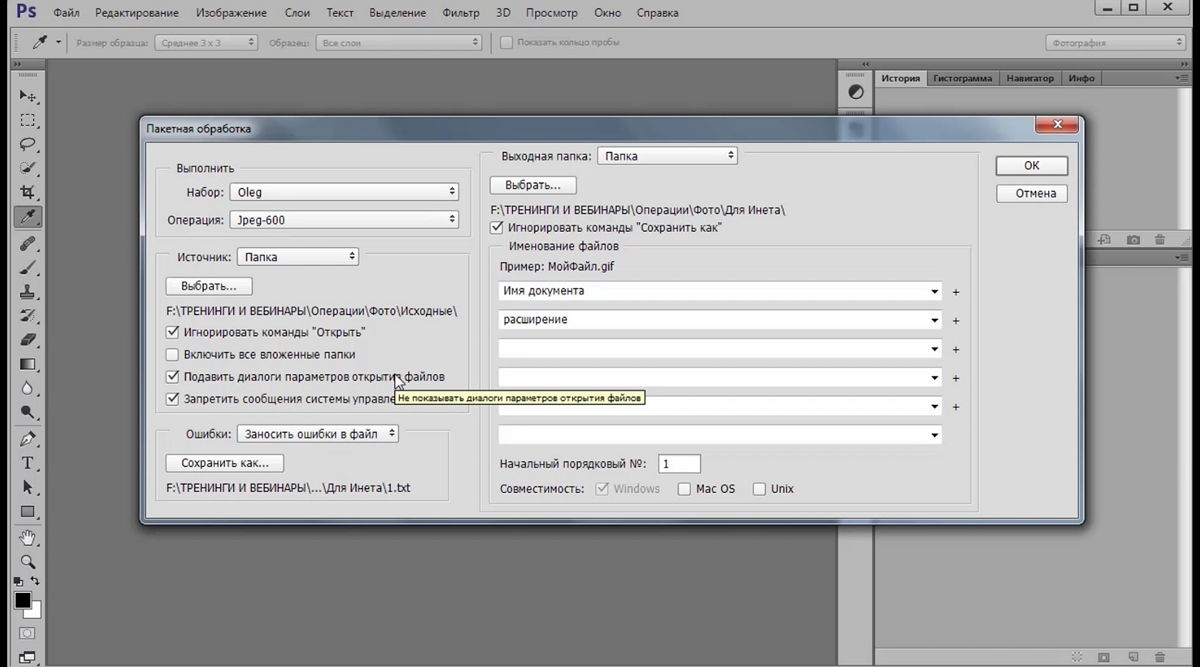This screenshot has height=667, width=1200.
Task: Select the Horizontal Type tool
Action: (28, 463)
